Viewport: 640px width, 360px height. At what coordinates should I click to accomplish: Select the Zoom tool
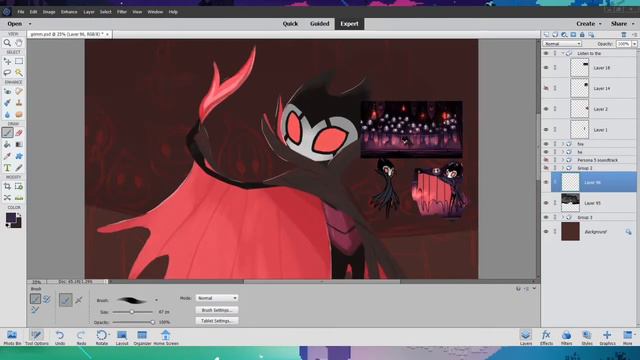pos(7,42)
